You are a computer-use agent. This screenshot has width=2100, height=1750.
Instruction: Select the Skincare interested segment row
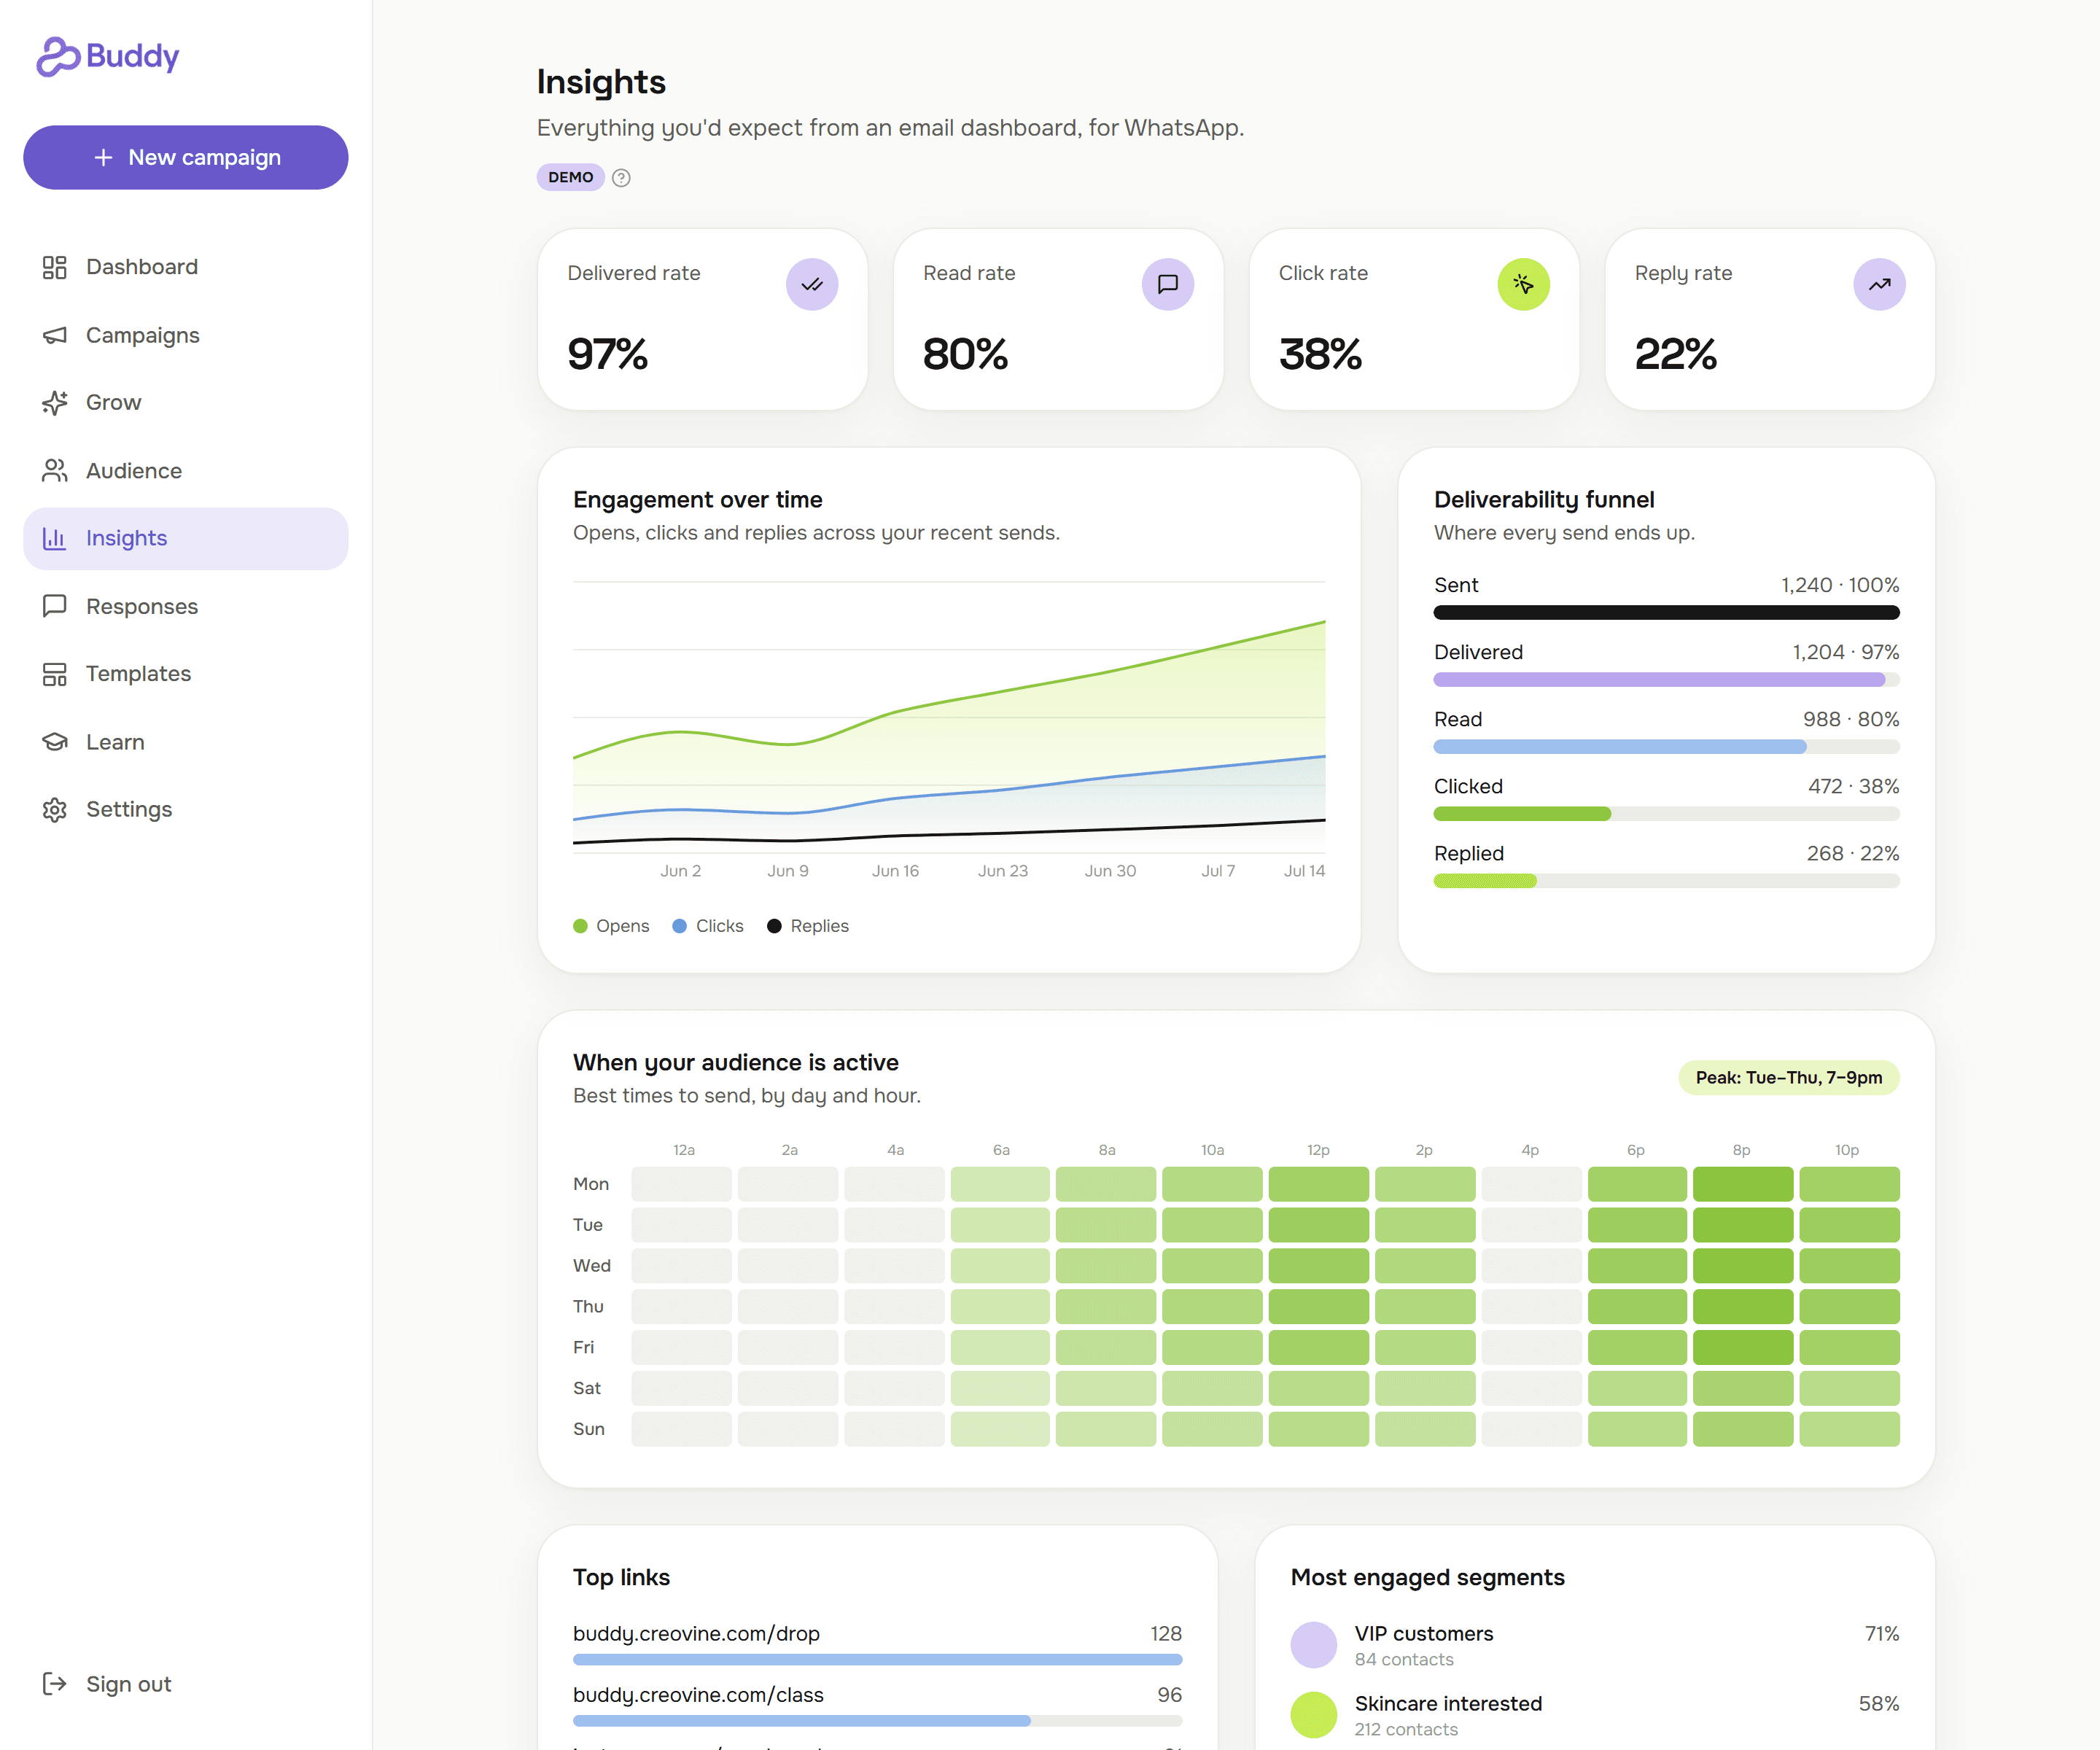1595,1715
